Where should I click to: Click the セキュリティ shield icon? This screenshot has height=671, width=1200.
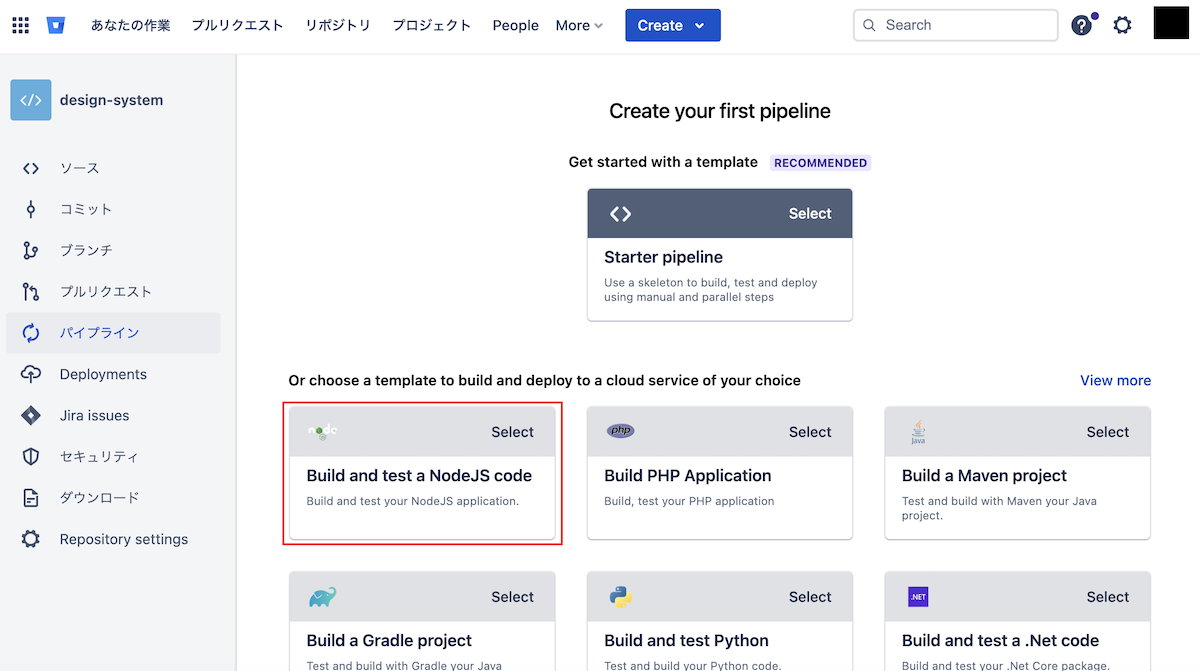(31, 457)
